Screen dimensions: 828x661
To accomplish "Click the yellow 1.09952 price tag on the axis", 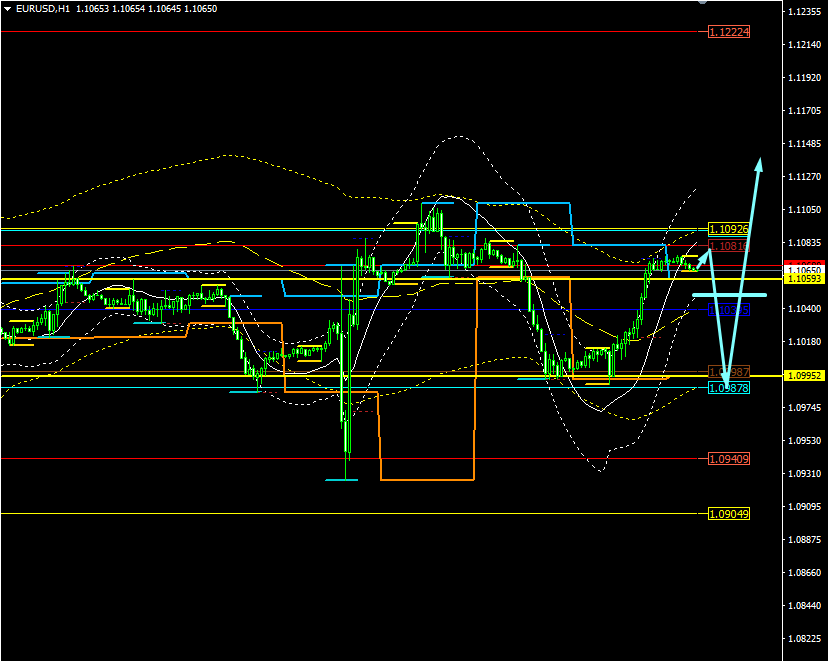I will tap(805, 375).
